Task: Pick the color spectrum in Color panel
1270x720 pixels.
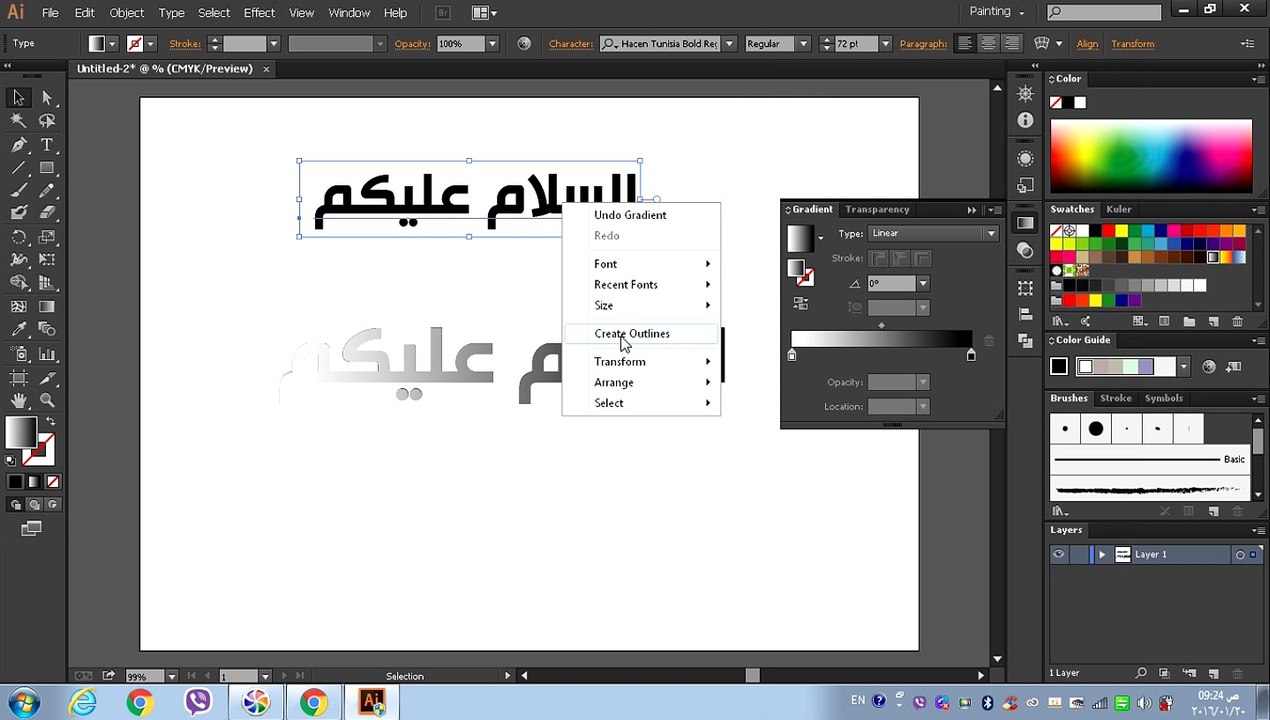Action: click(x=1151, y=154)
